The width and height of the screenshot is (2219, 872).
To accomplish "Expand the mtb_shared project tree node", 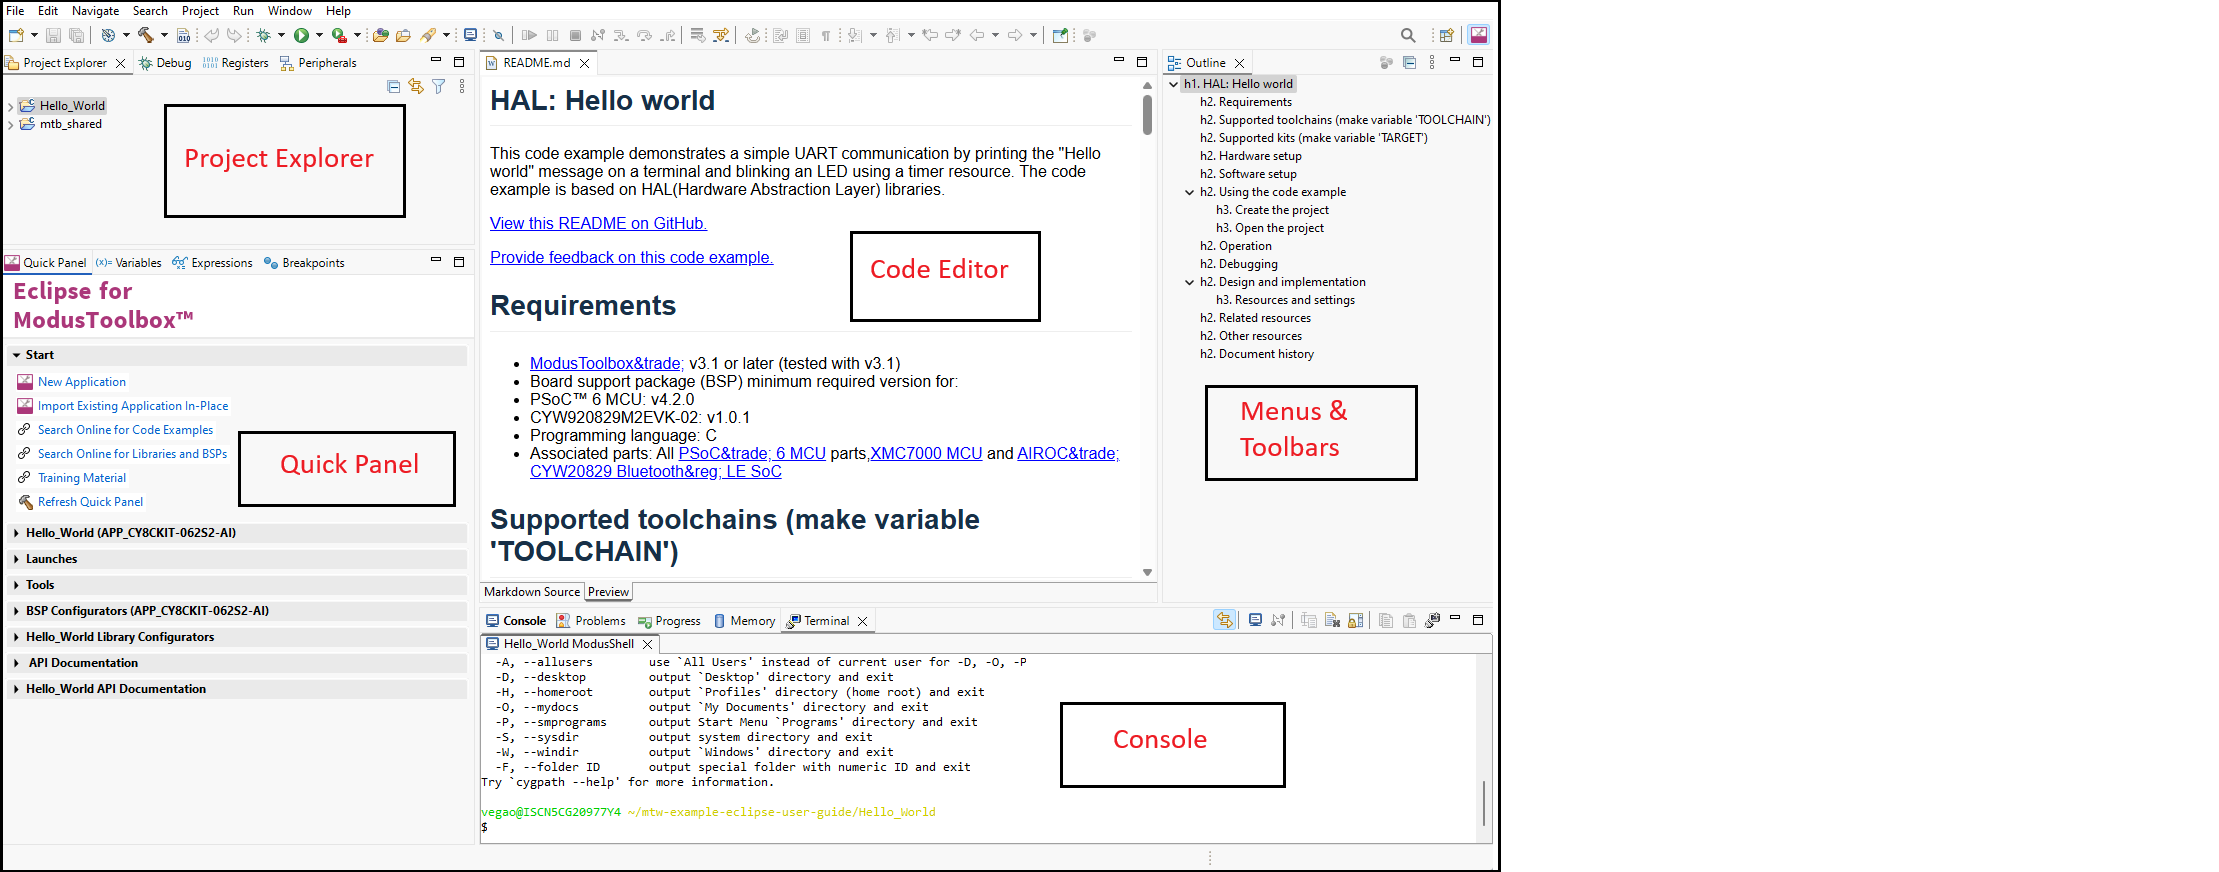I will tap(10, 124).
